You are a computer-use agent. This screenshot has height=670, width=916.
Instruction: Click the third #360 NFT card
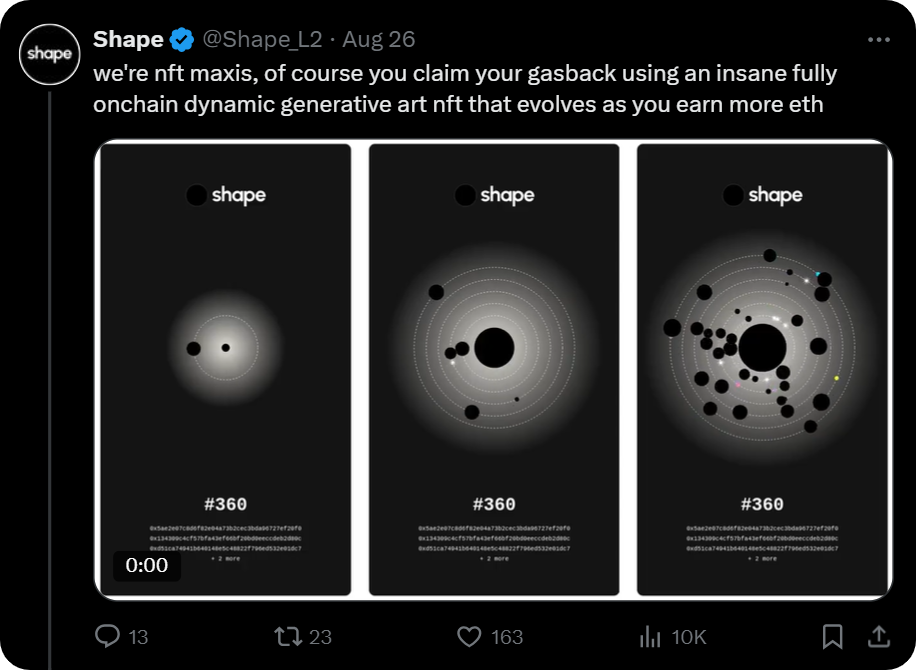tap(762, 370)
